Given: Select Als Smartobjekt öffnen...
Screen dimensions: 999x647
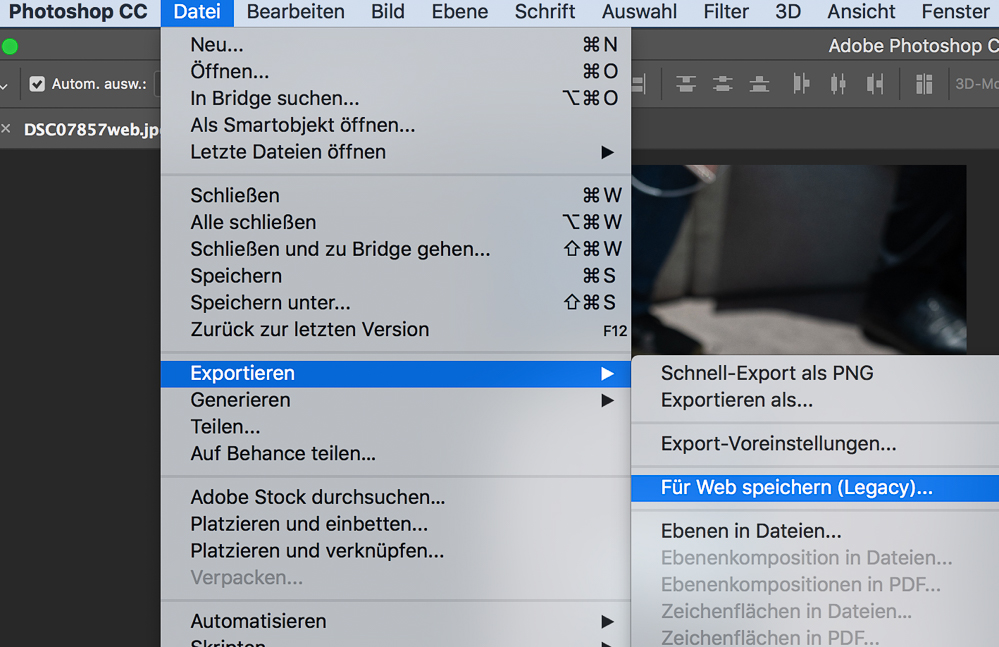Looking at the screenshot, I should tap(396, 125).
